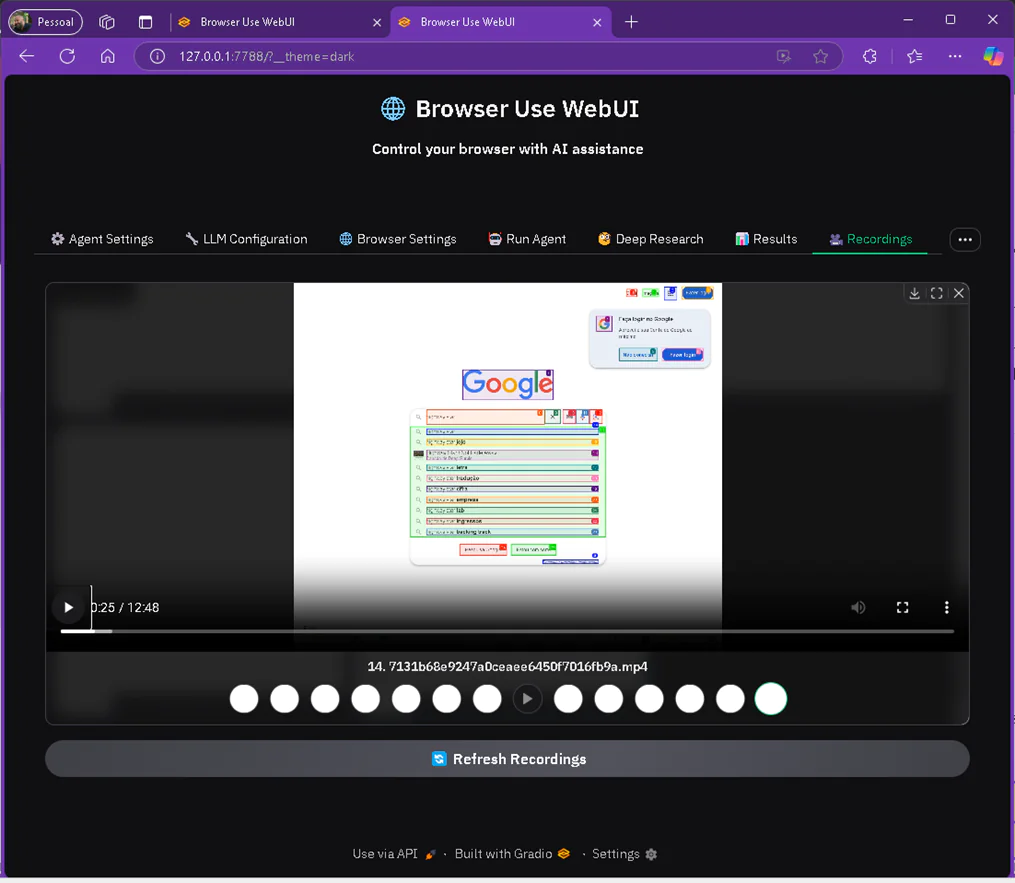The height and width of the screenshot is (883, 1015).
Task: Click the recording file name caption
Action: point(508,666)
